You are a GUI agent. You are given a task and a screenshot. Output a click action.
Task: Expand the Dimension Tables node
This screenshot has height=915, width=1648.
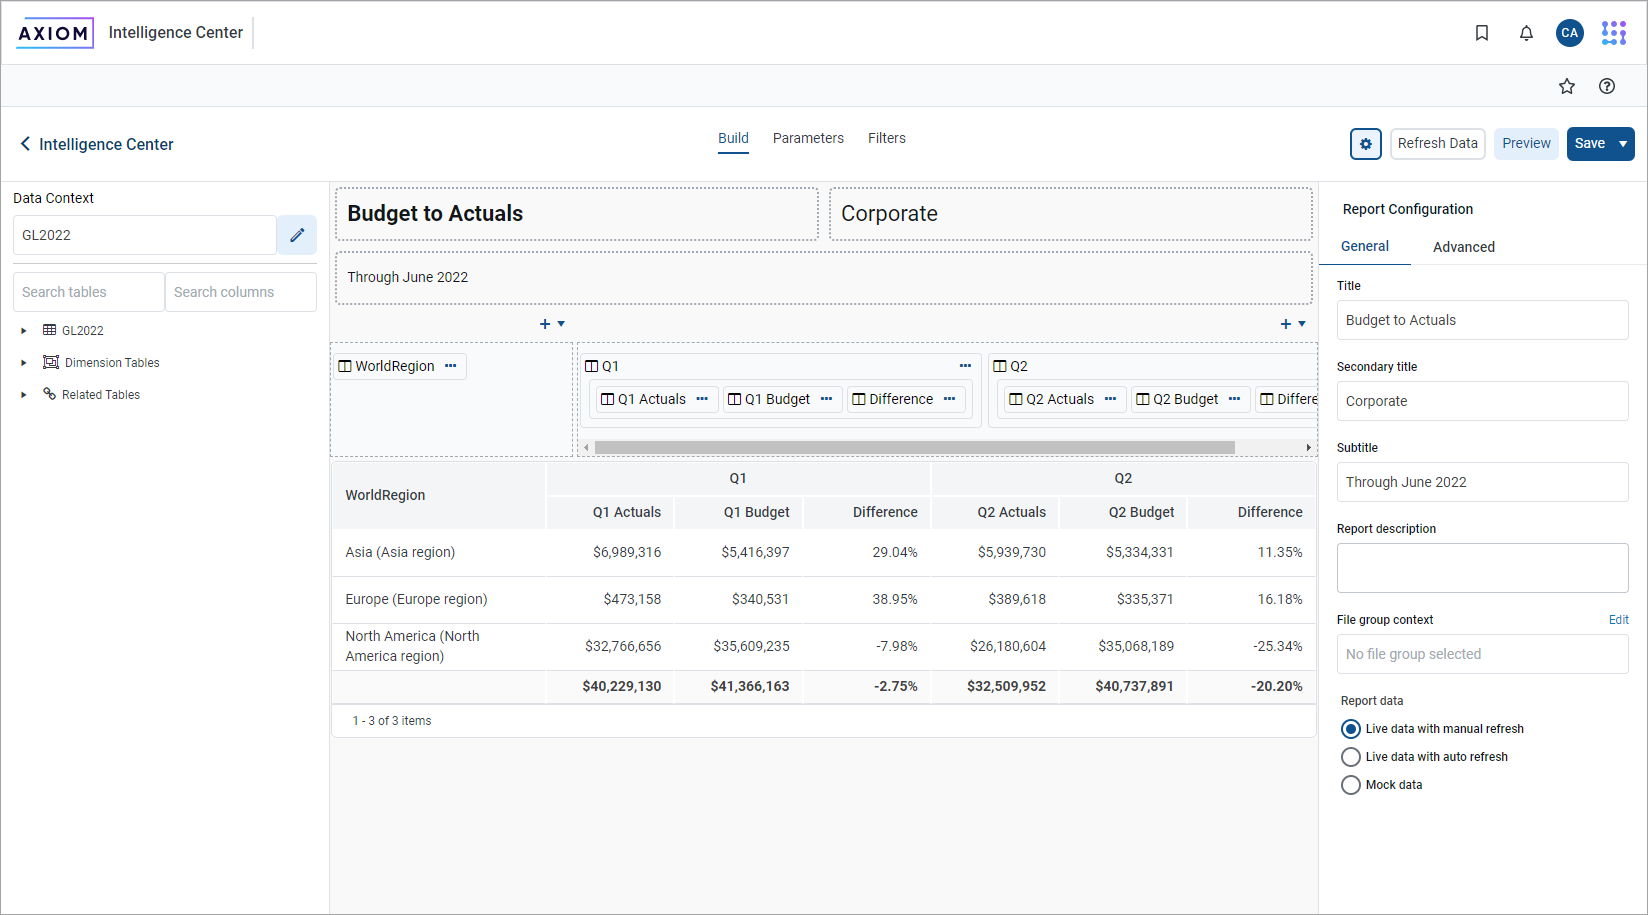(24, 363)
